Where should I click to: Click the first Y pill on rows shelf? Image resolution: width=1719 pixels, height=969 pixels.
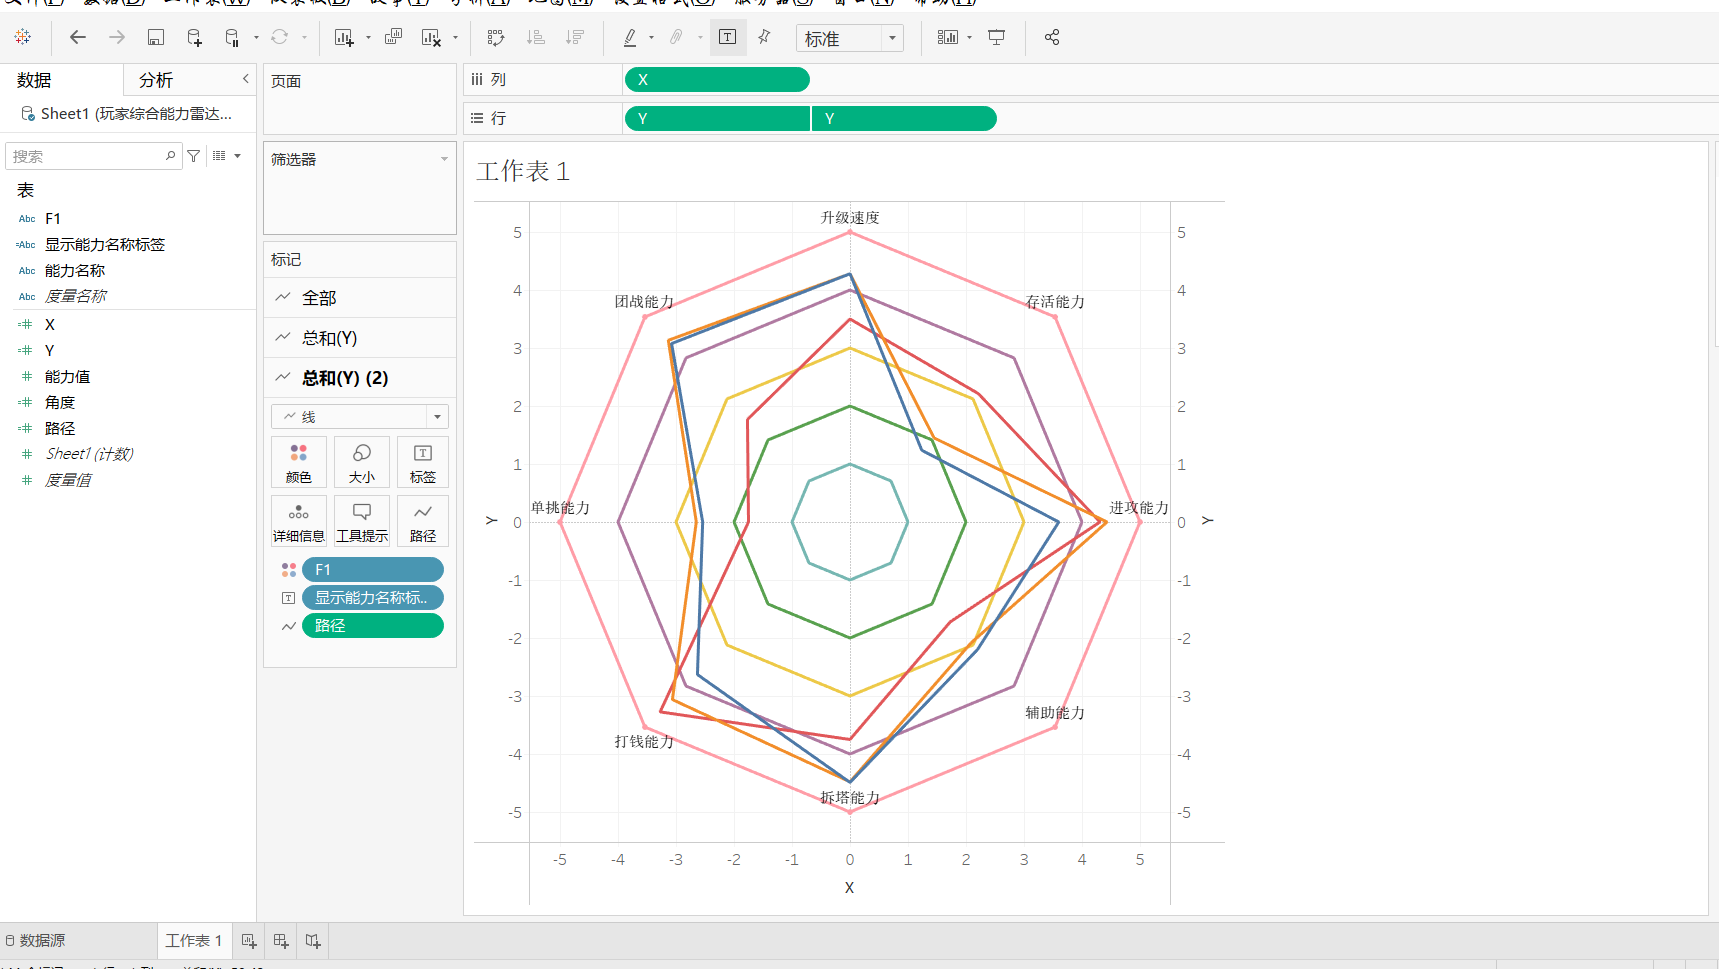pyautogui.click(x=717, y=118)
